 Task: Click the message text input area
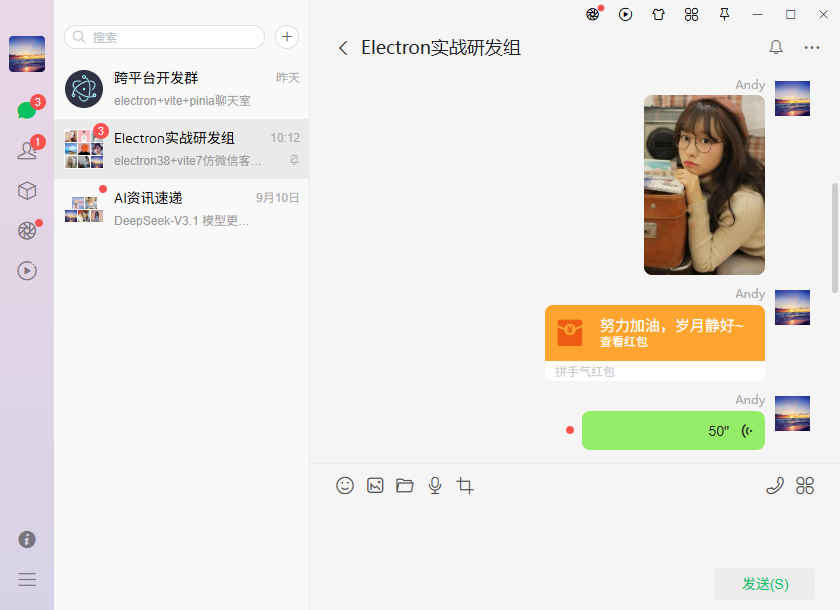tap(574, 533)
